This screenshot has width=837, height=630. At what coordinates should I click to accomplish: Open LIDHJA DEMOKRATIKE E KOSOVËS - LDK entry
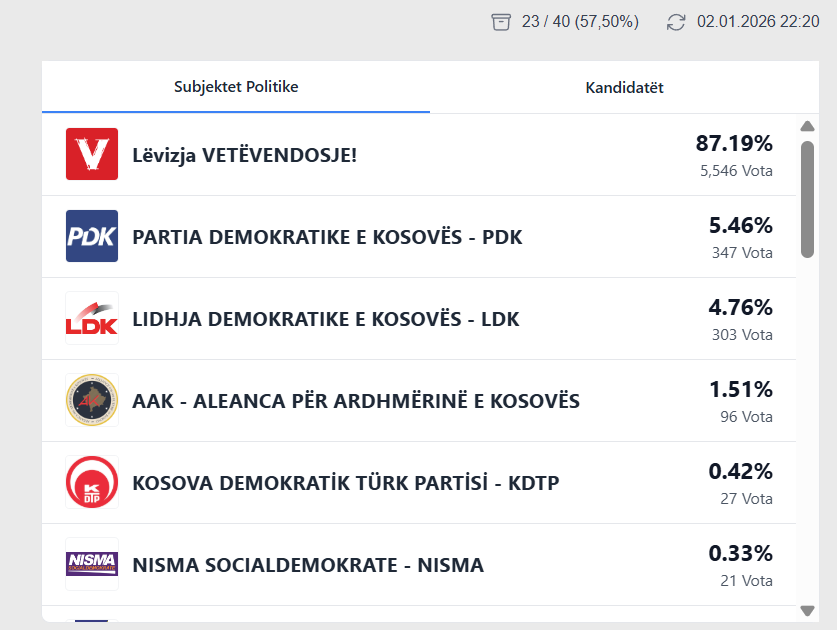[x=326, y=319]
